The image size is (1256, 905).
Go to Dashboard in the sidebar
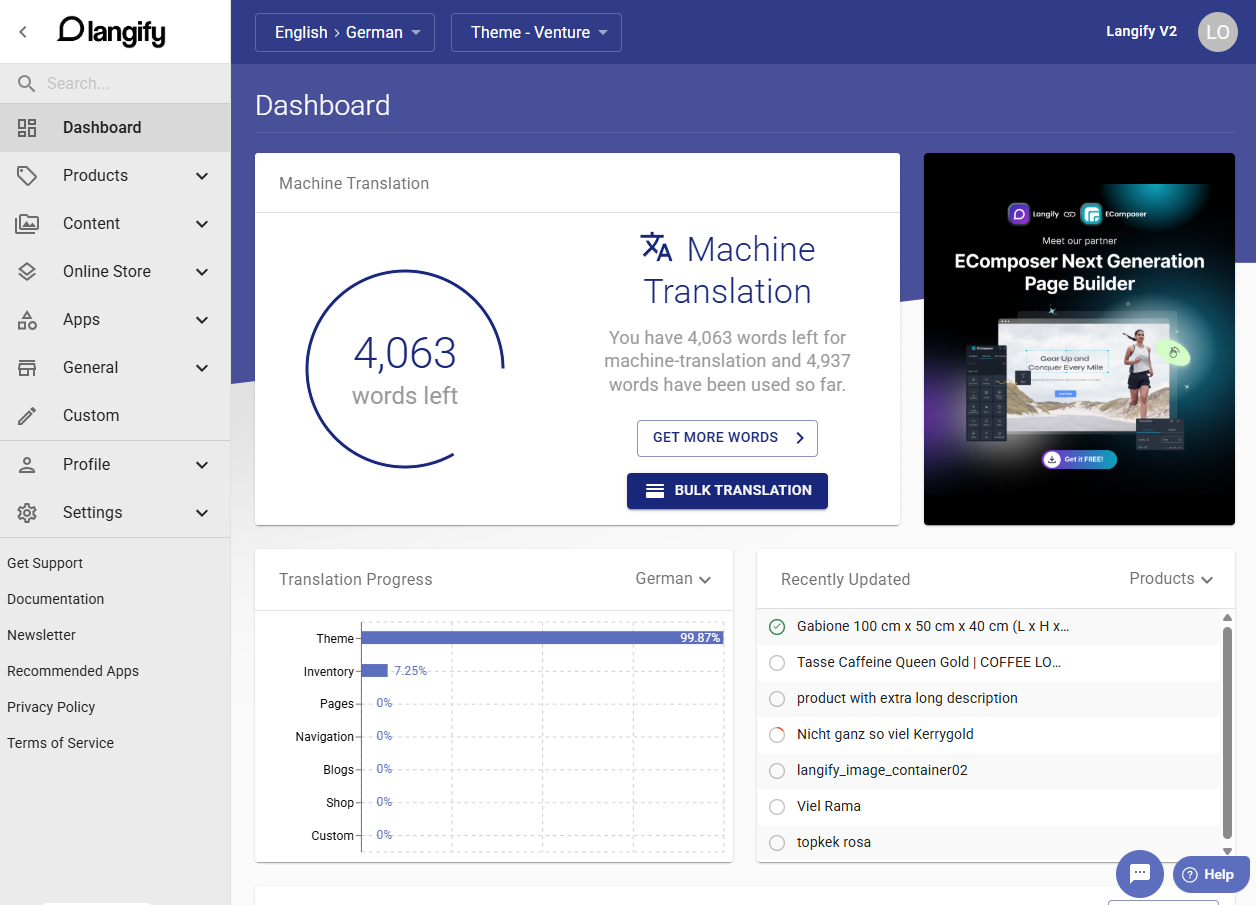click(x=115, y=128)
